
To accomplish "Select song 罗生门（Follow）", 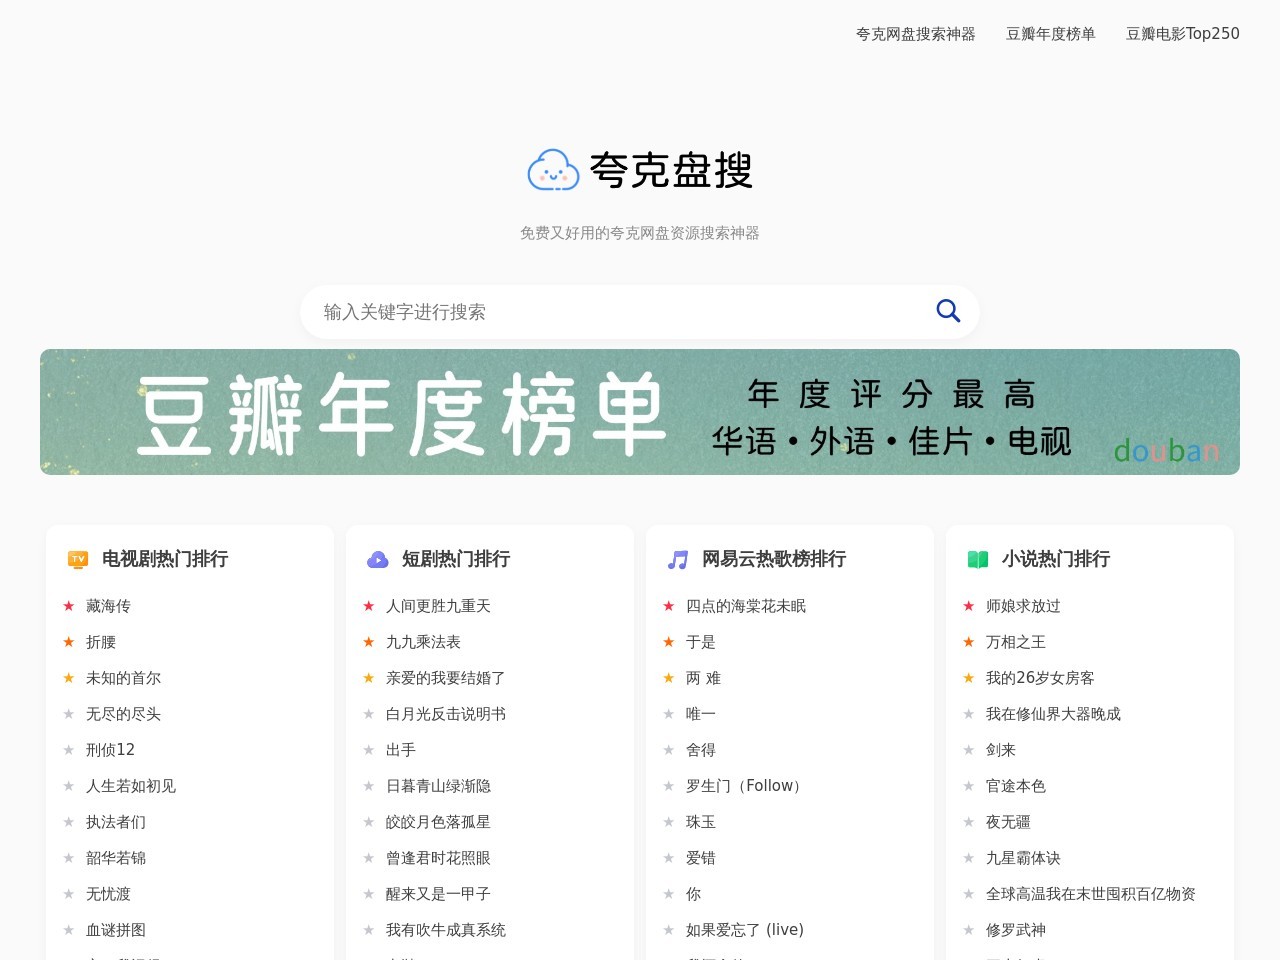I will click(746, 786).
